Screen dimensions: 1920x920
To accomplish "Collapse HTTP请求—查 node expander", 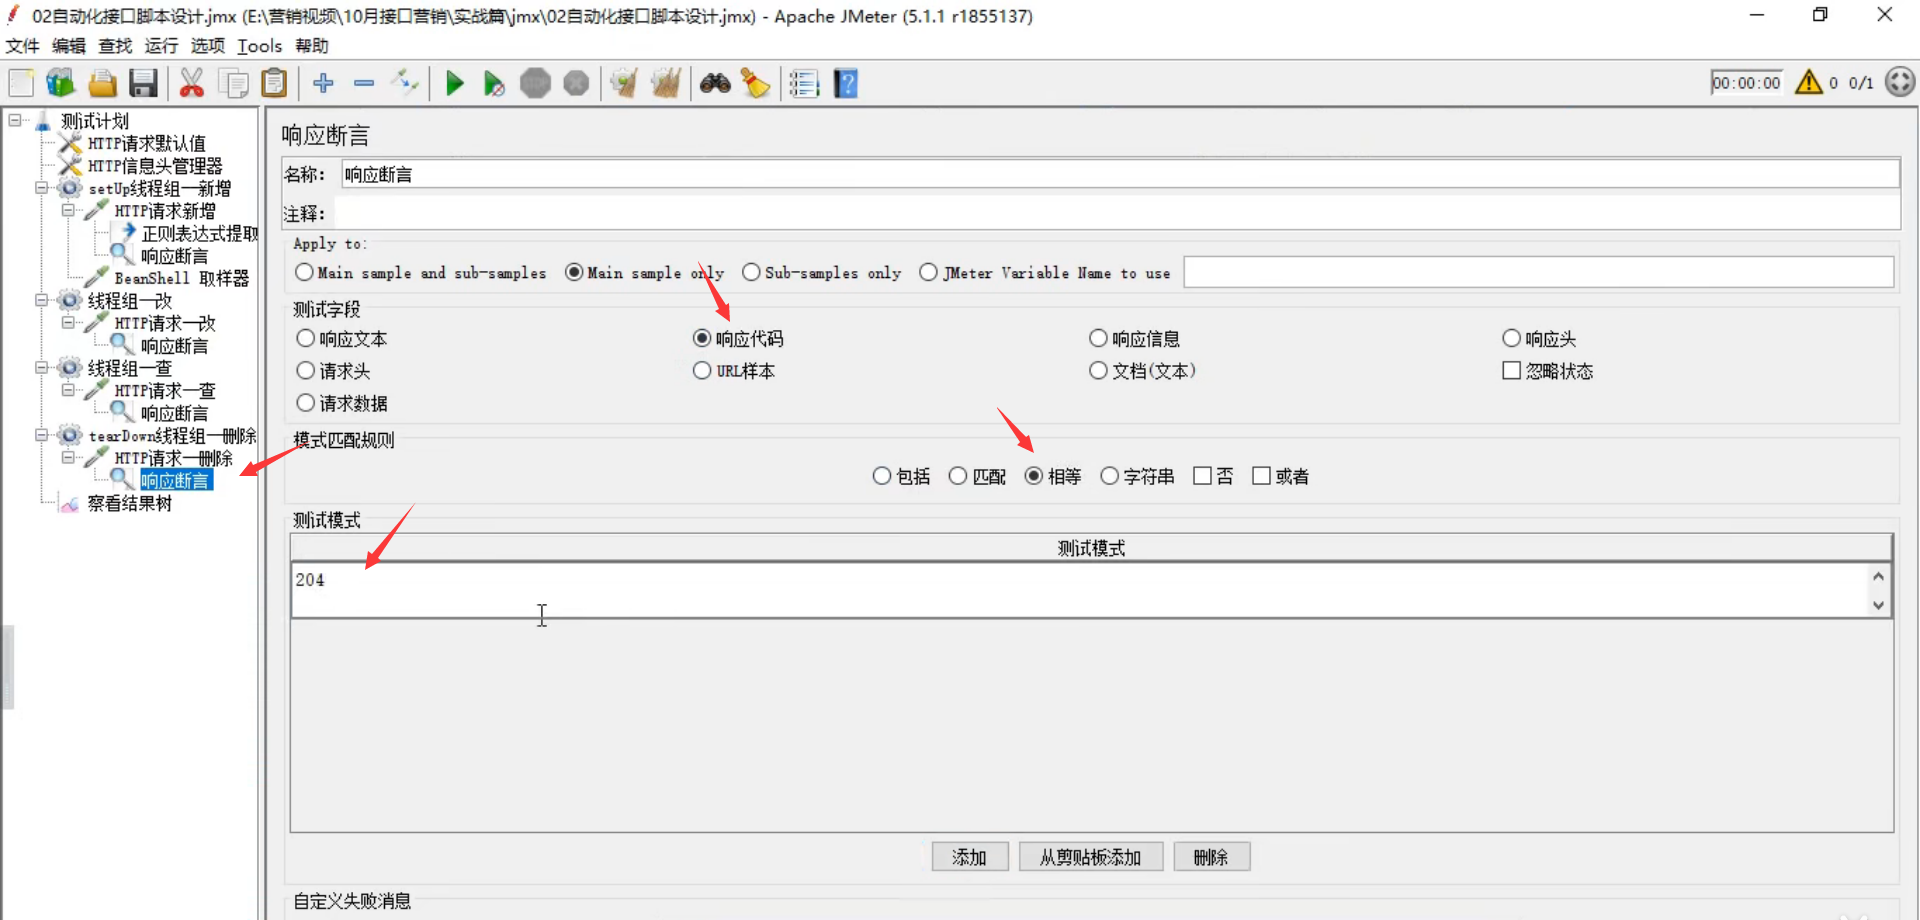I will (68, 390).
